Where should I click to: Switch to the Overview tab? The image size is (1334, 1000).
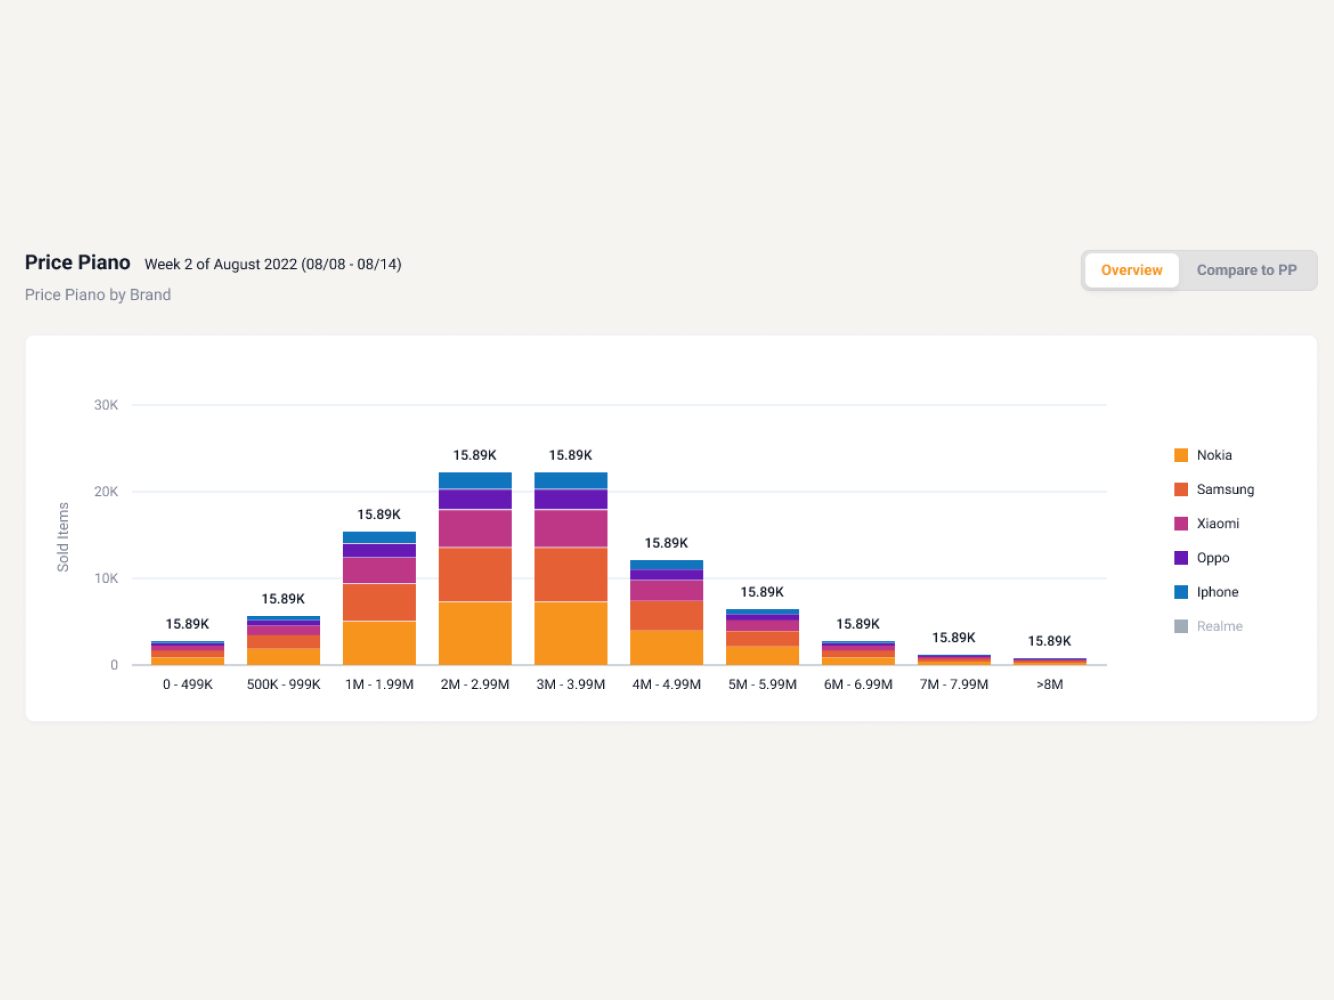tap(1131, 270)
